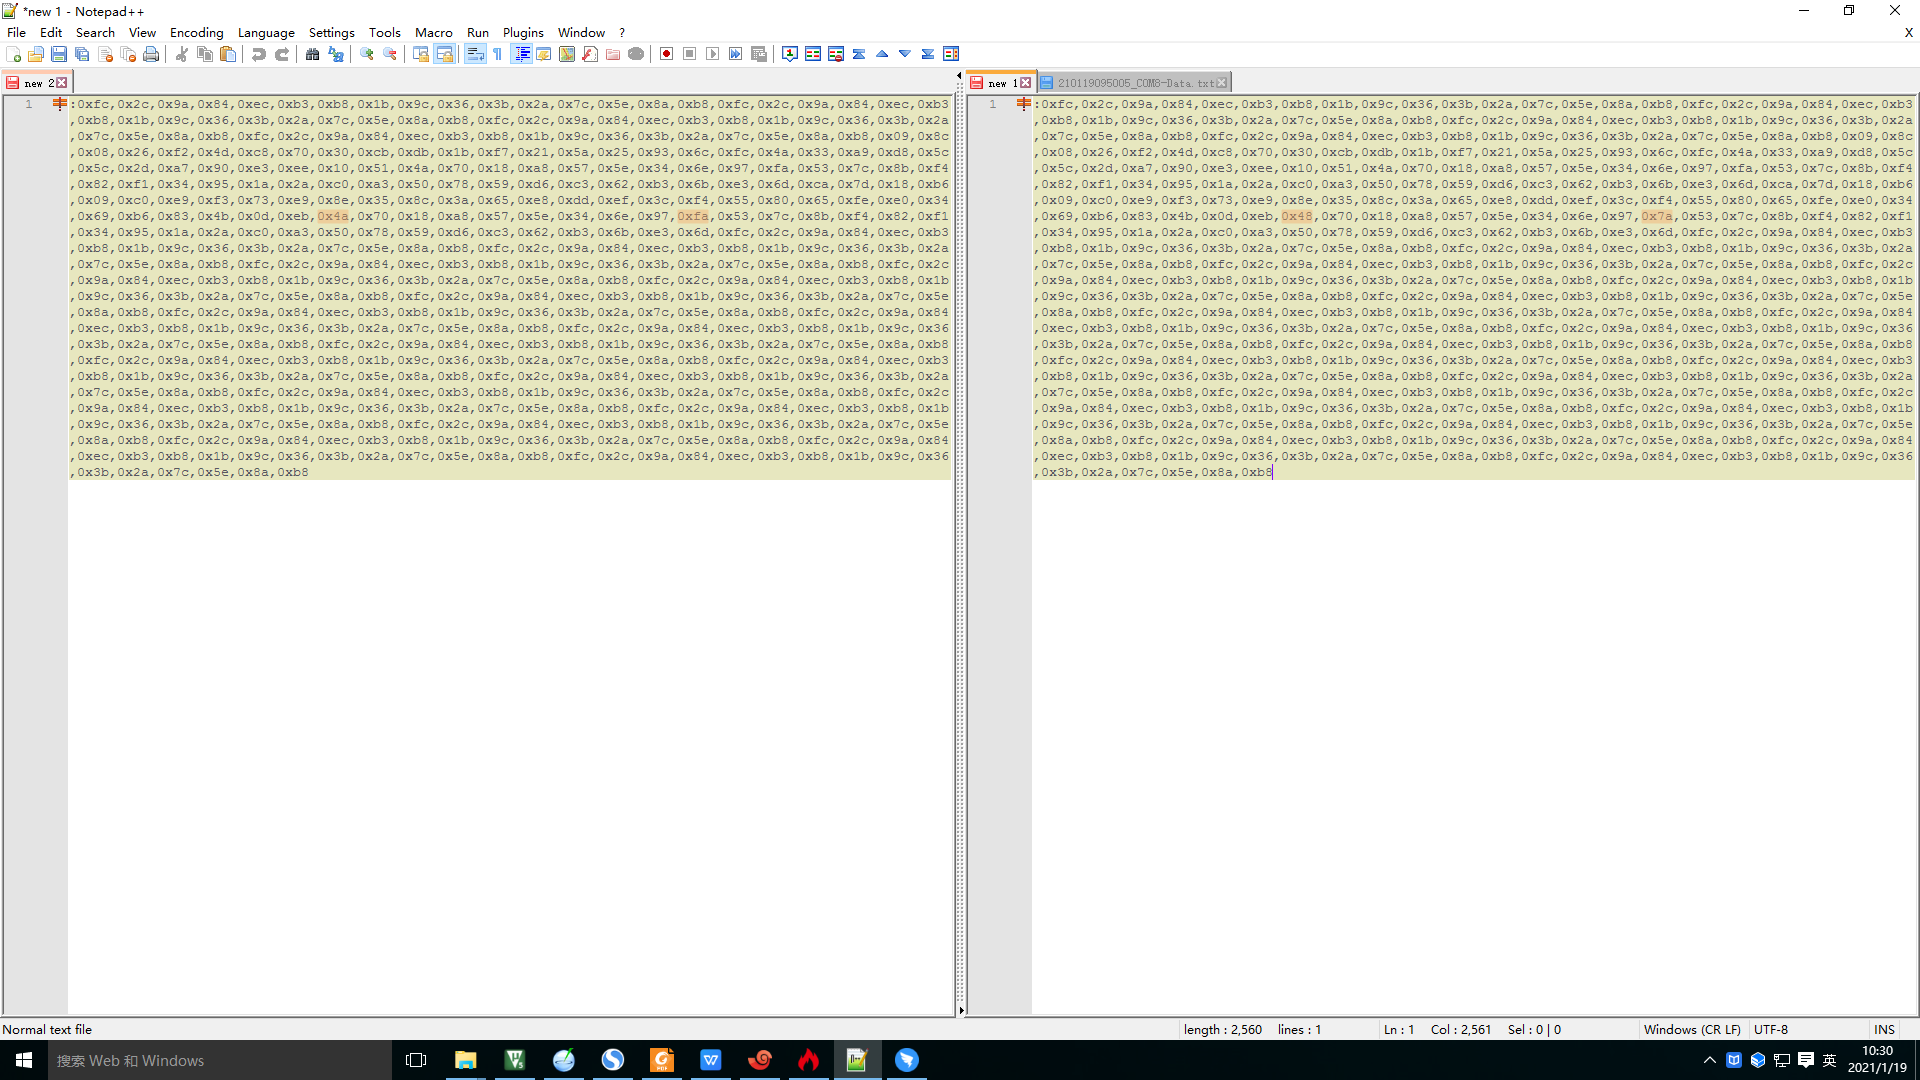
Task: Toggle Show All Characters pilcrow
Action: 498,54
